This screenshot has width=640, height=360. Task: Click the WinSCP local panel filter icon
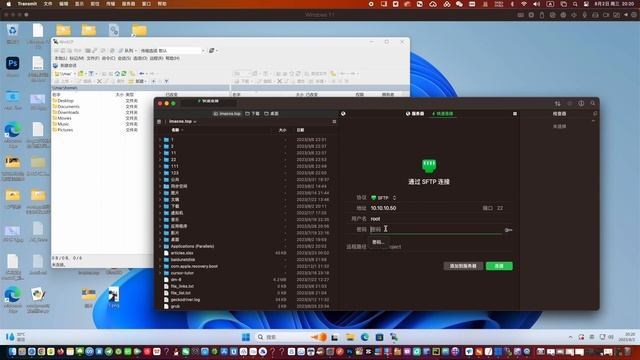click(x=91, y=74)
